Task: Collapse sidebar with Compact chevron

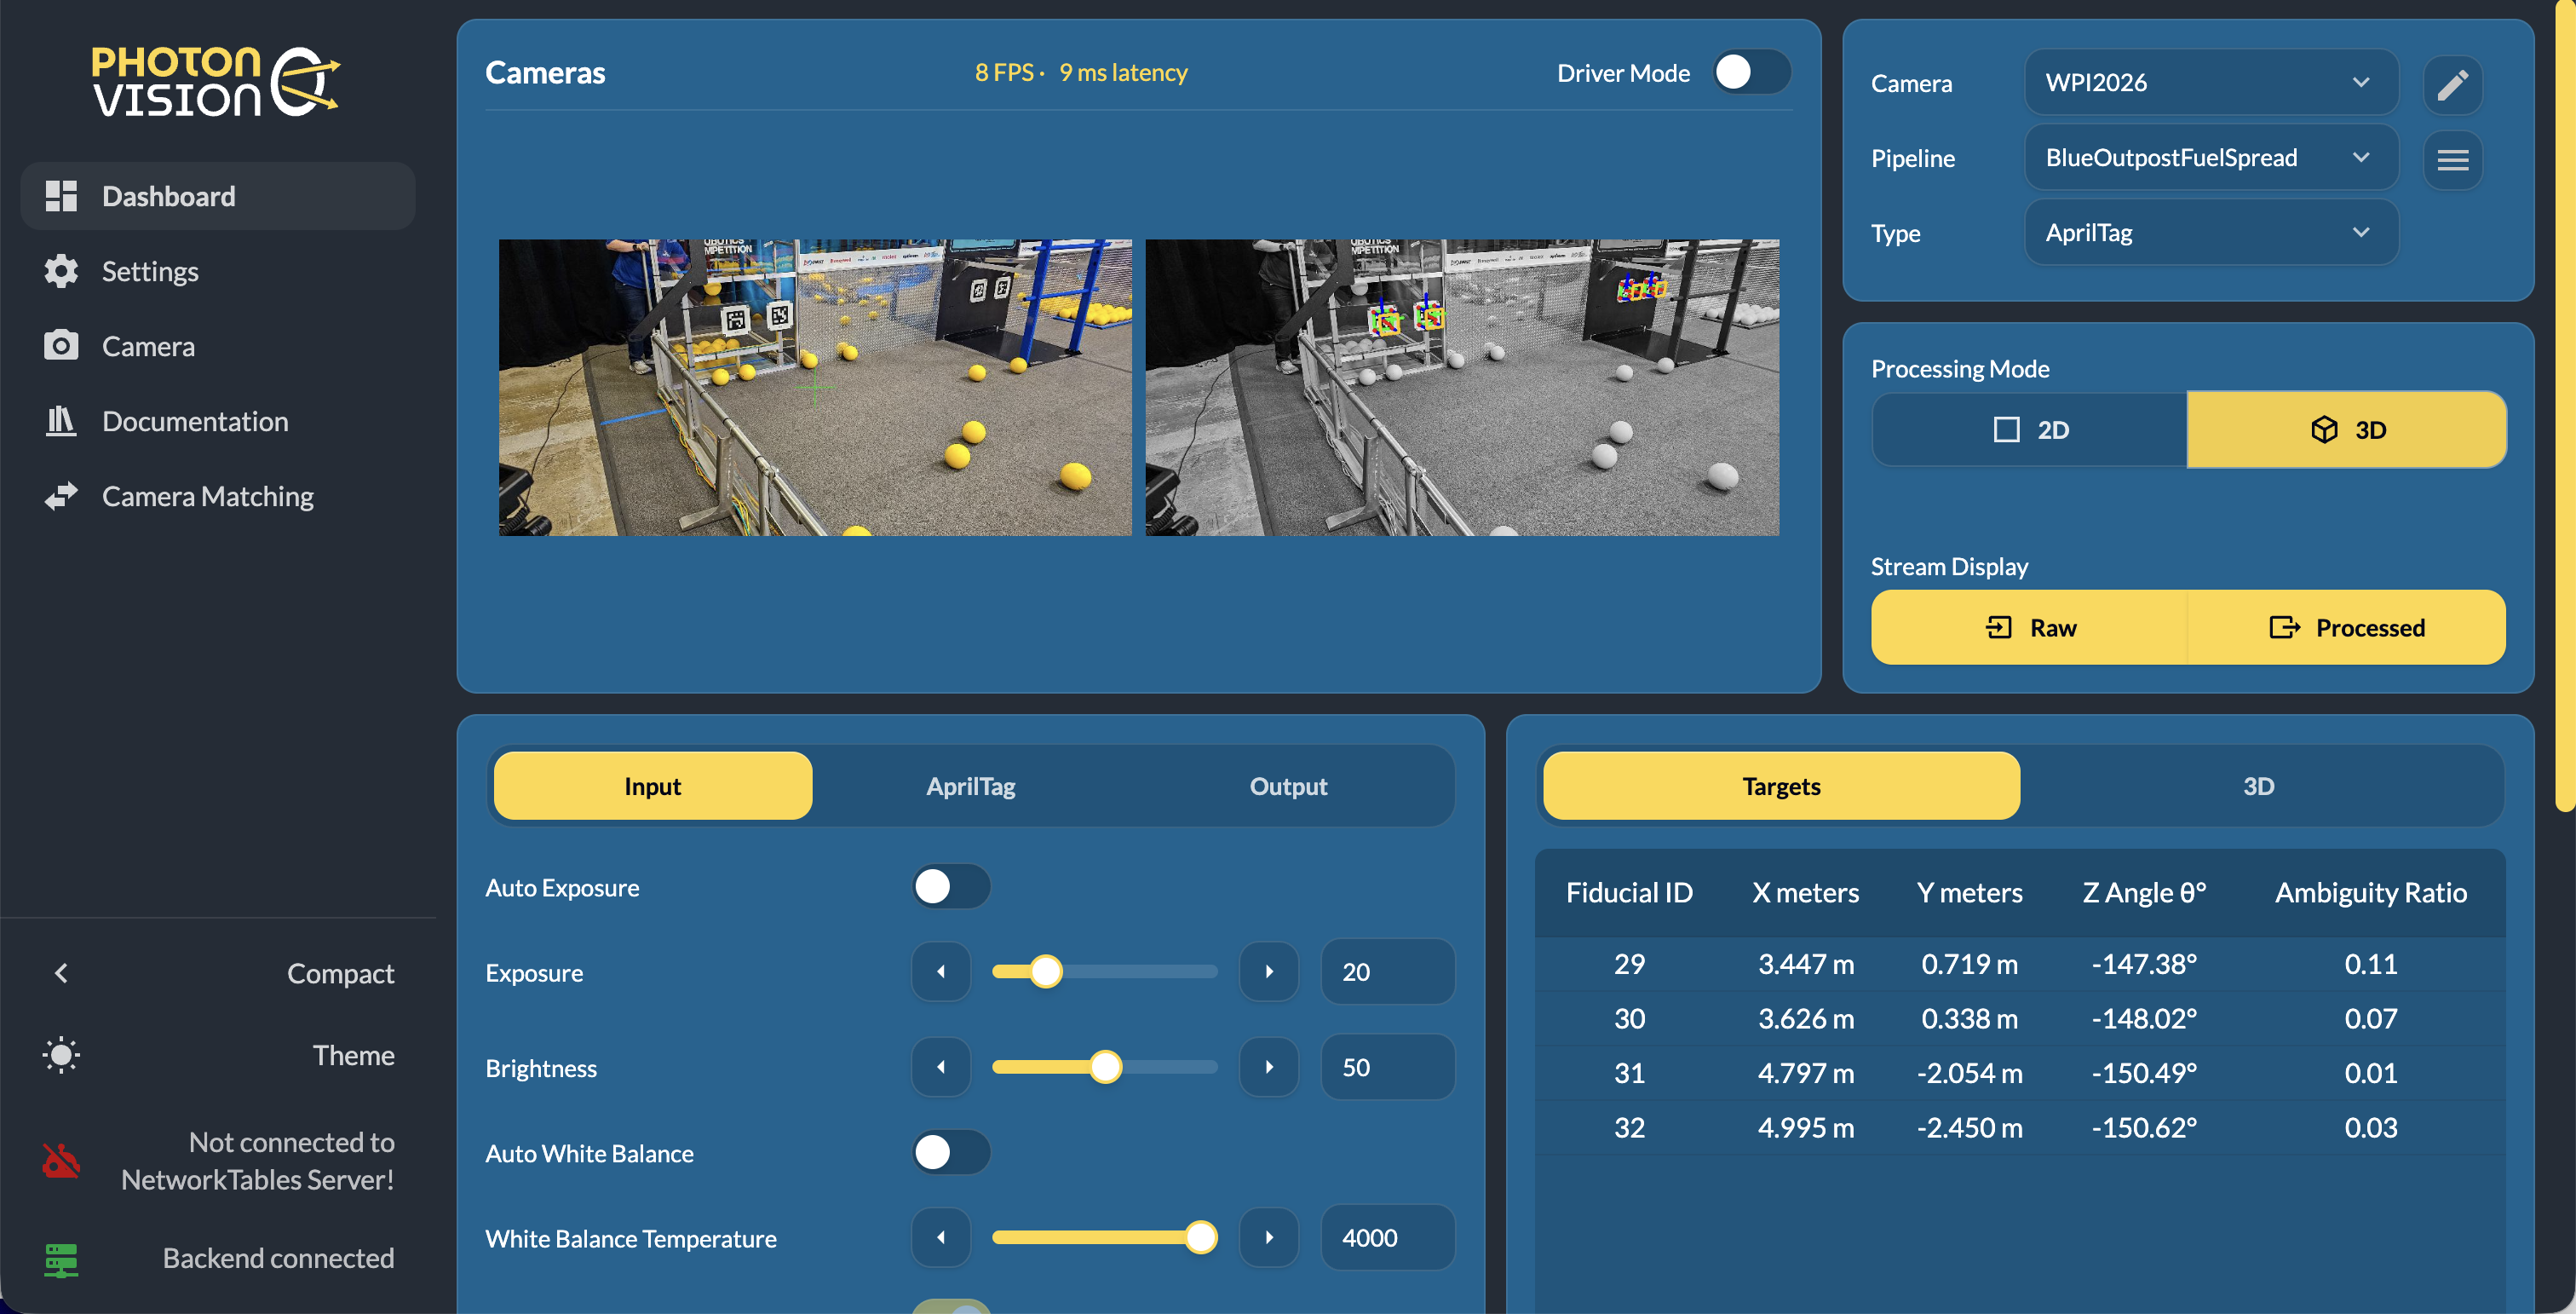Action: coord(61,973)
